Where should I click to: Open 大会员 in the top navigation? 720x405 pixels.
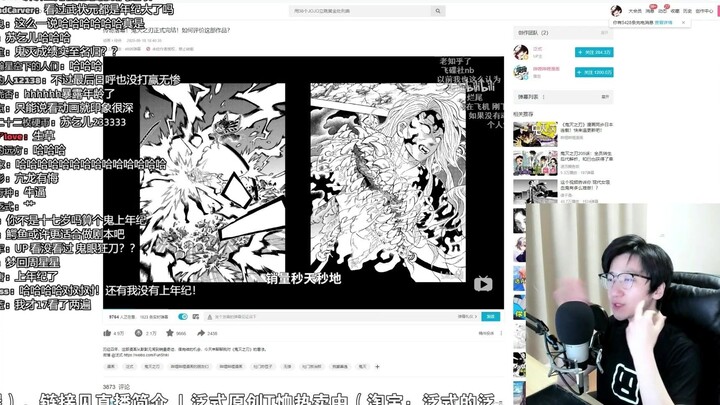point(635,11)
